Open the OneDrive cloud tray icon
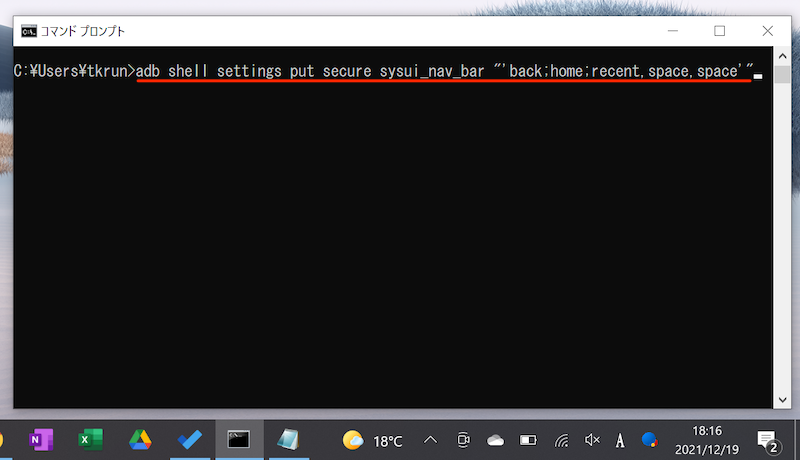800x460 pixels. tap(495, 440)
